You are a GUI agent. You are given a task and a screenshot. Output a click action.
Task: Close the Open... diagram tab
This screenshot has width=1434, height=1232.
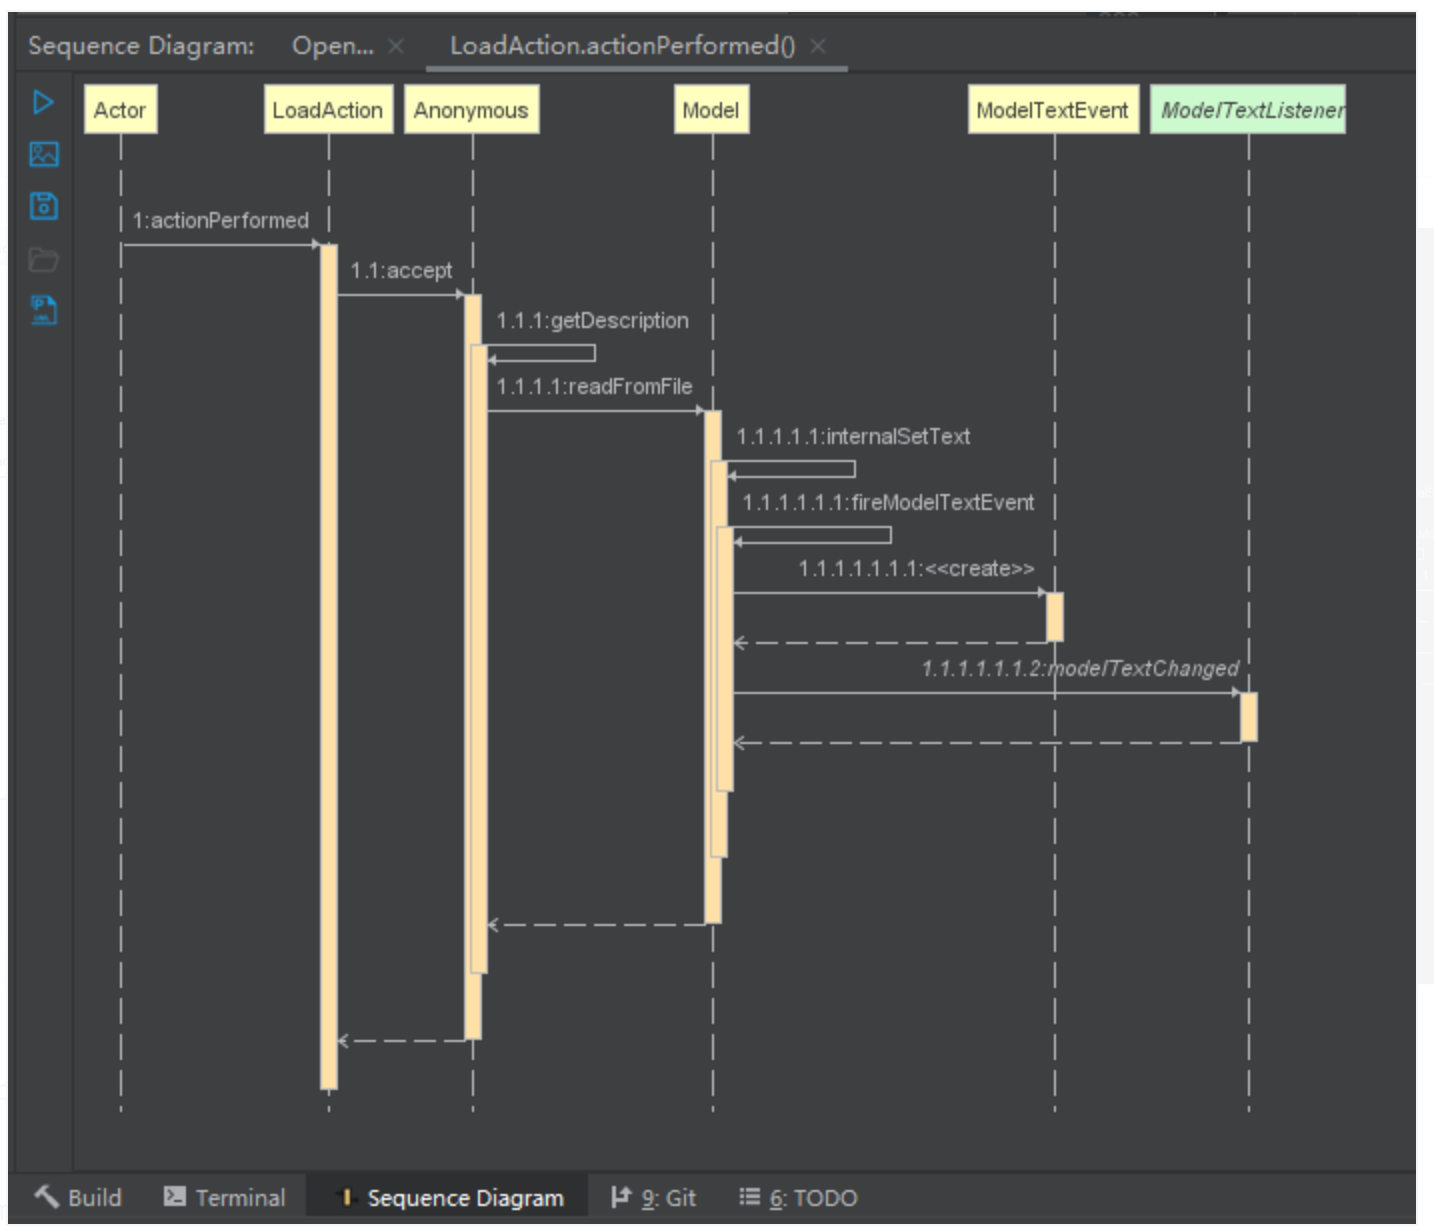pyautogui.click(x=396, y=46)
